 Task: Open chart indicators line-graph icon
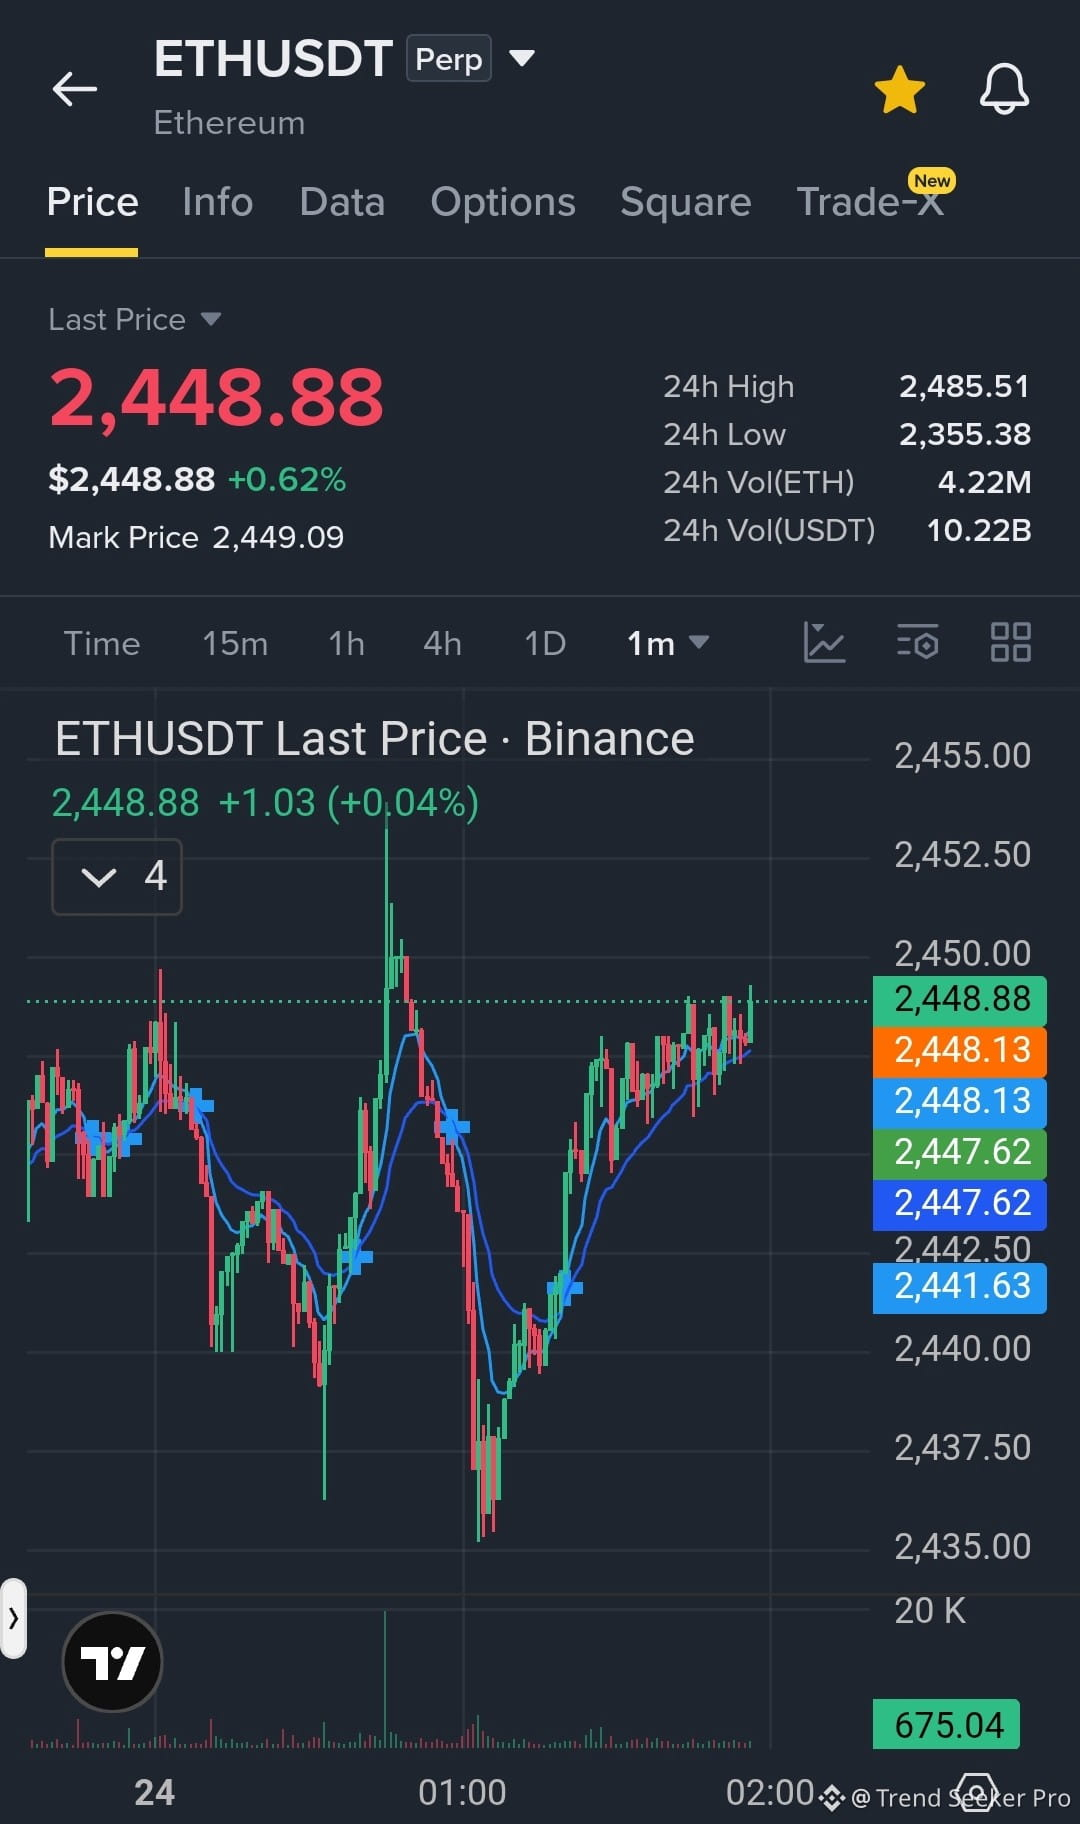pyautogui.click(x=824, y=642)
